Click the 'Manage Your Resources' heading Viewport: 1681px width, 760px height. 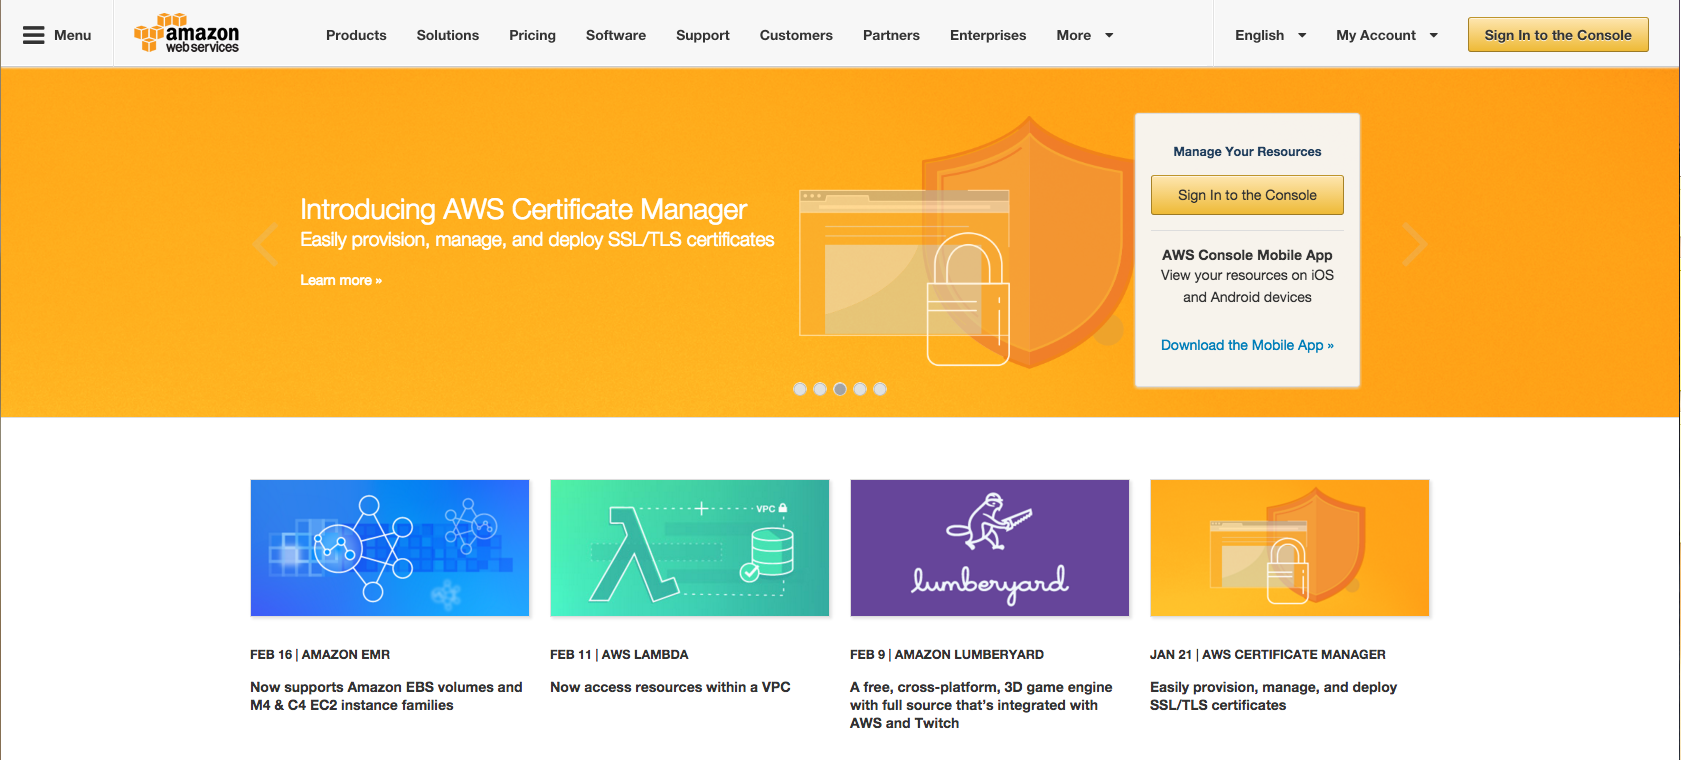point(1247,152)
